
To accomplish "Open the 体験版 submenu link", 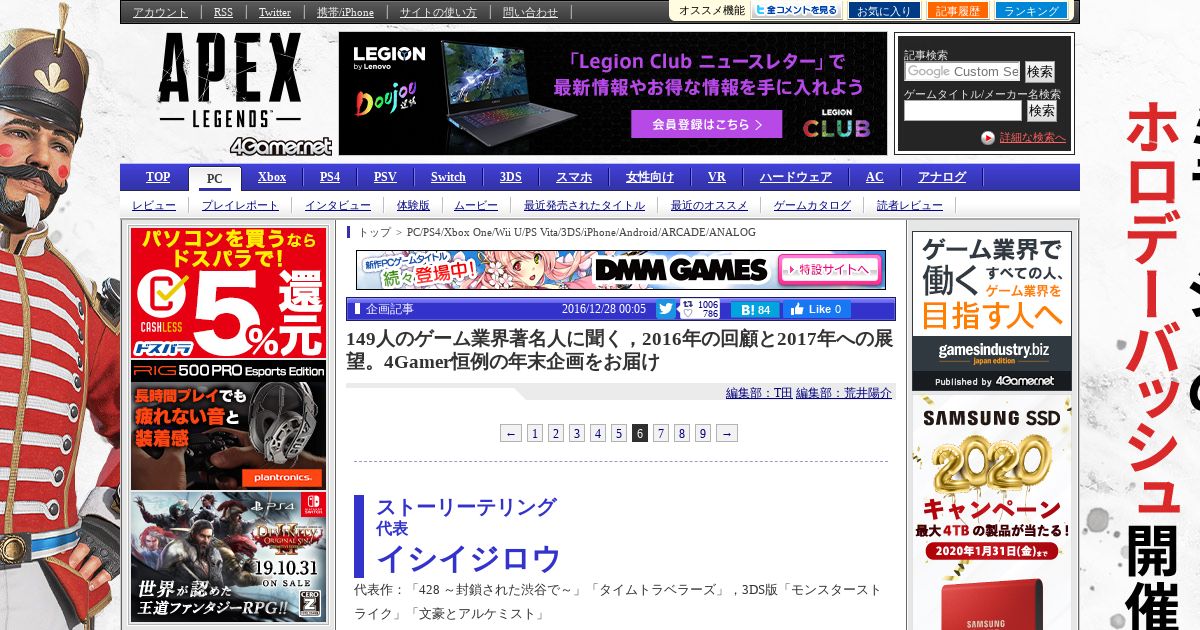I will click(x=413, y=205).
